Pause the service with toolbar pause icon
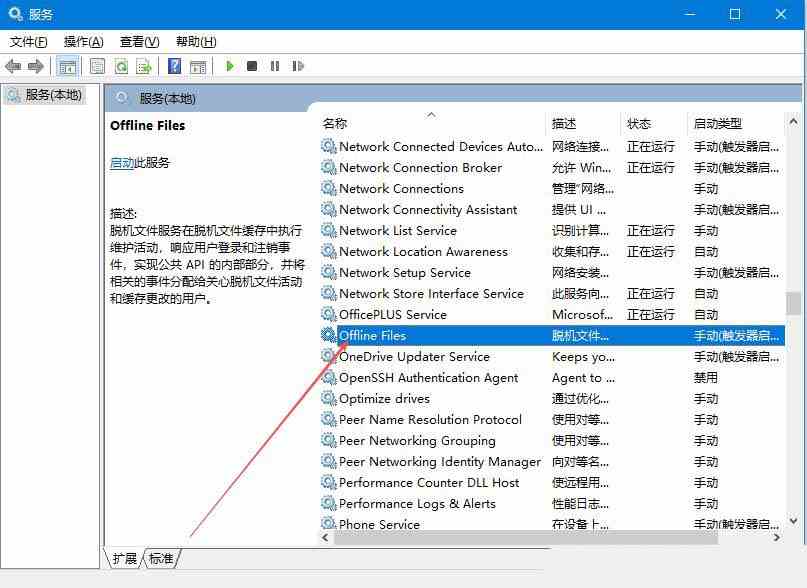 276,66
